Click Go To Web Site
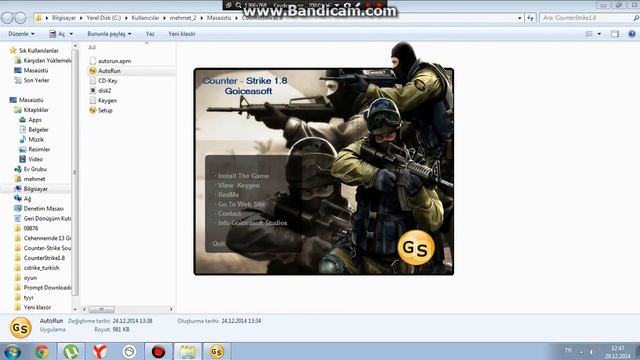The width and height of the screenshot is (640, 360). [241, 204]
